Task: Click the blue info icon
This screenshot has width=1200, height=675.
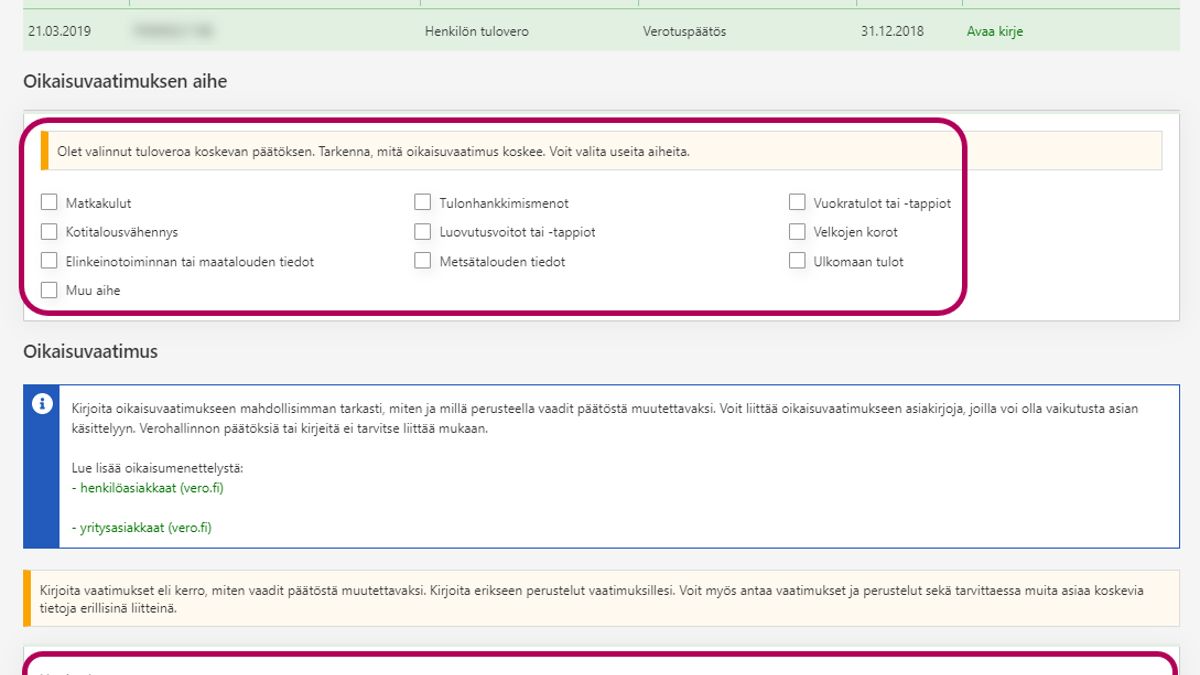Action: 41,404
